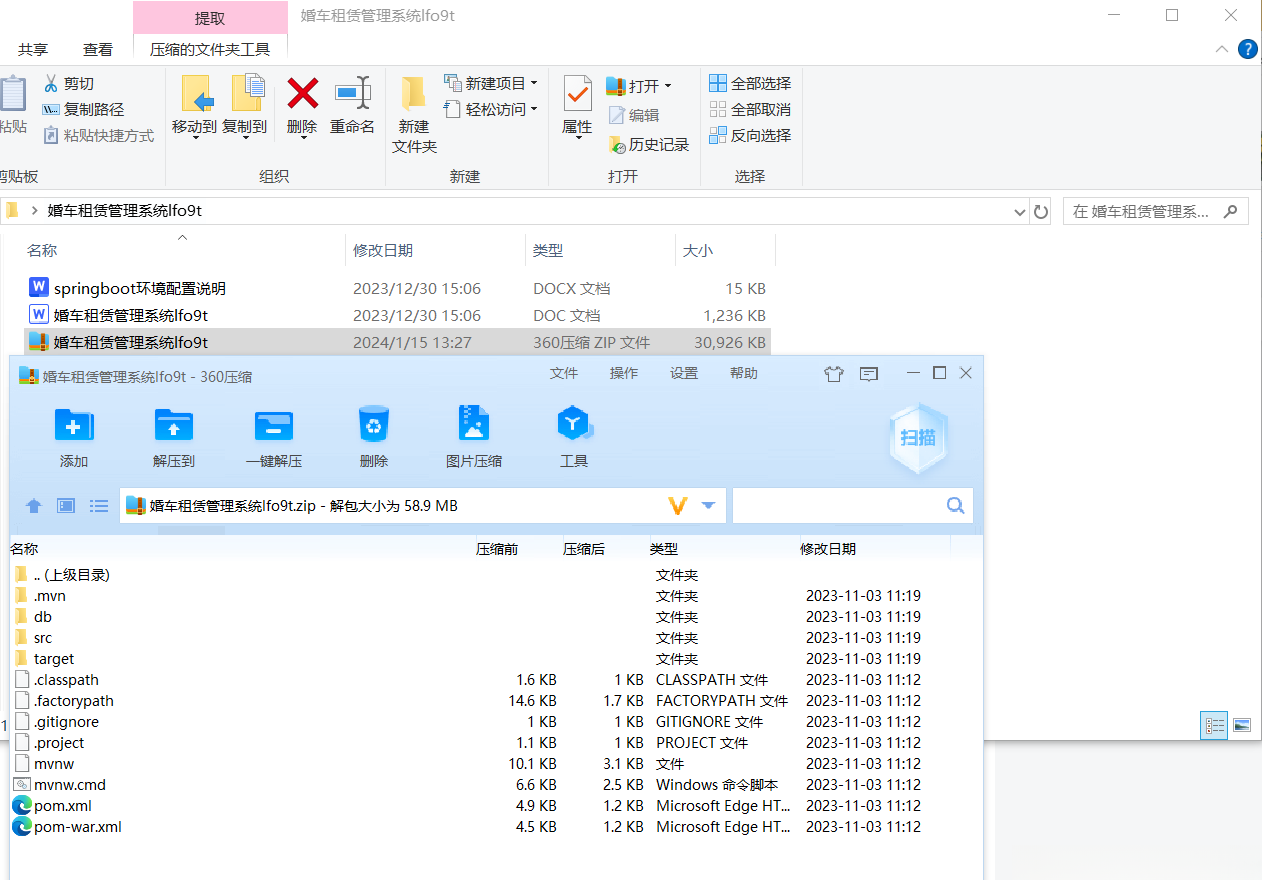Click the orange V icon in the path bar

click(678, 506)
